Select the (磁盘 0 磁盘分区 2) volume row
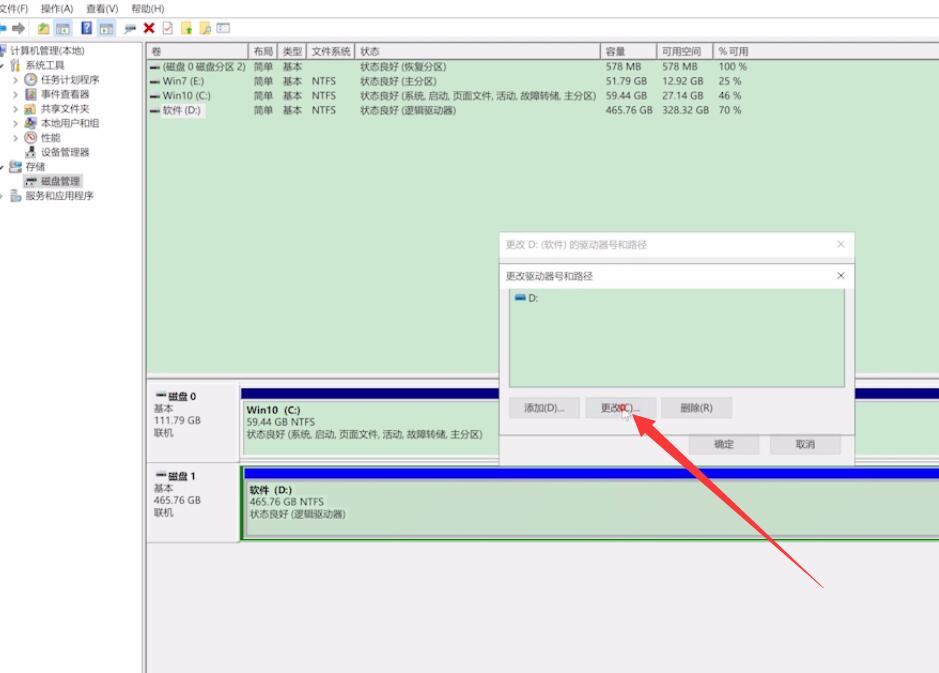939x673 pixels. [x=447, y=66]
